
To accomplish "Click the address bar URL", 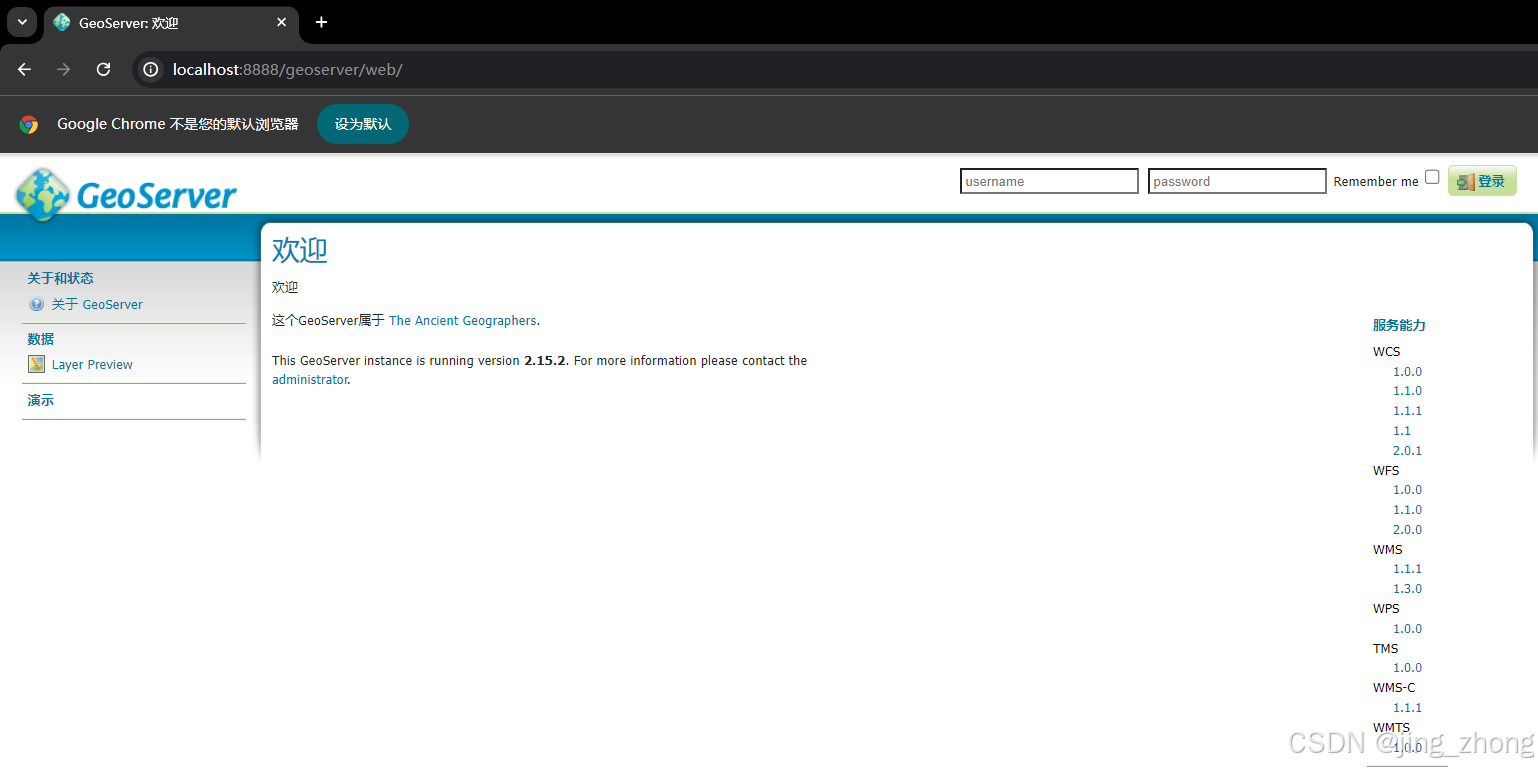I will pos(287,69).
